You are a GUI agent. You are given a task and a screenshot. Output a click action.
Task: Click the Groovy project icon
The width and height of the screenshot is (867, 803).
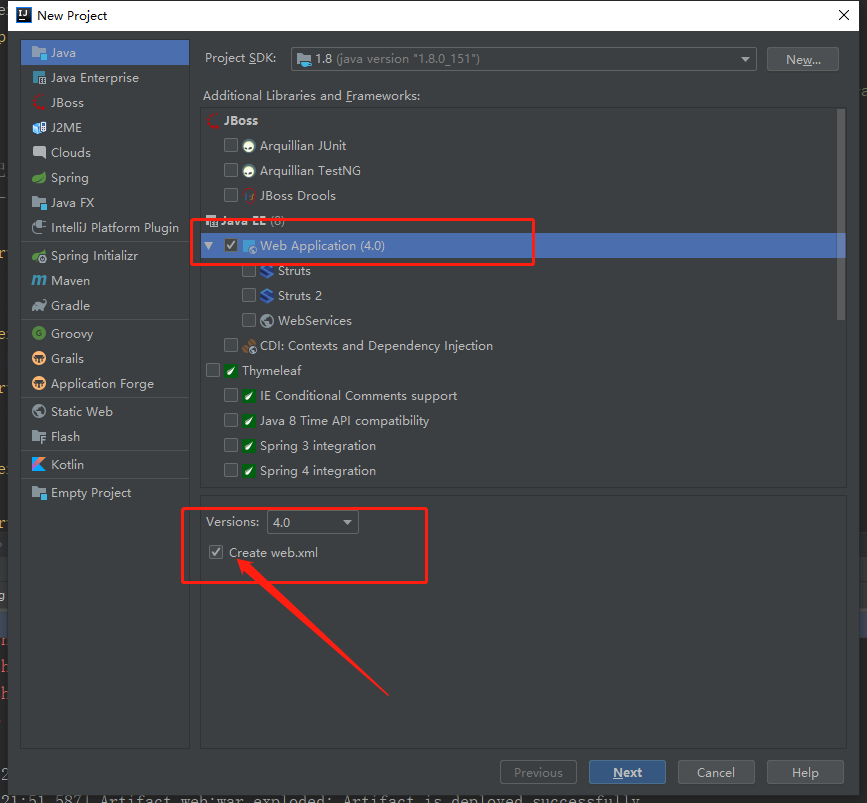[x=39, y=334]
